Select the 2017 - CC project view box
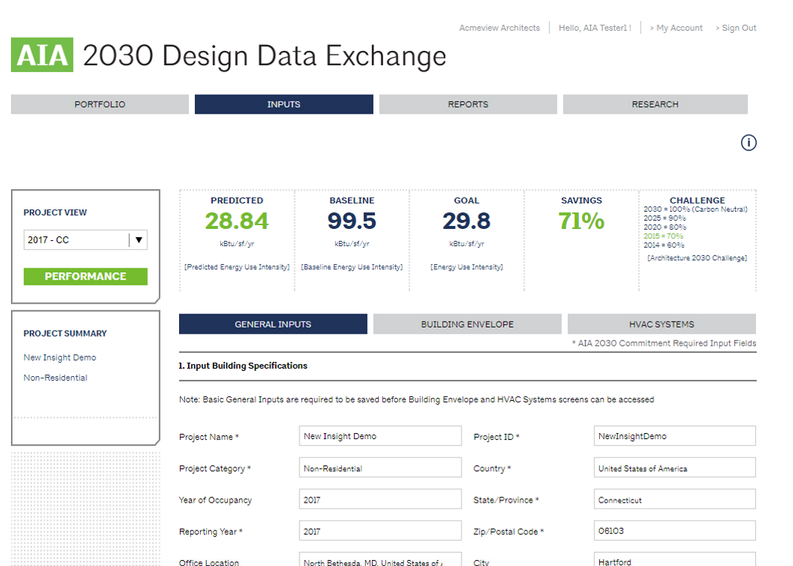Image resolution: width=793 pixels, height=566 pixels. coord(85,240)
